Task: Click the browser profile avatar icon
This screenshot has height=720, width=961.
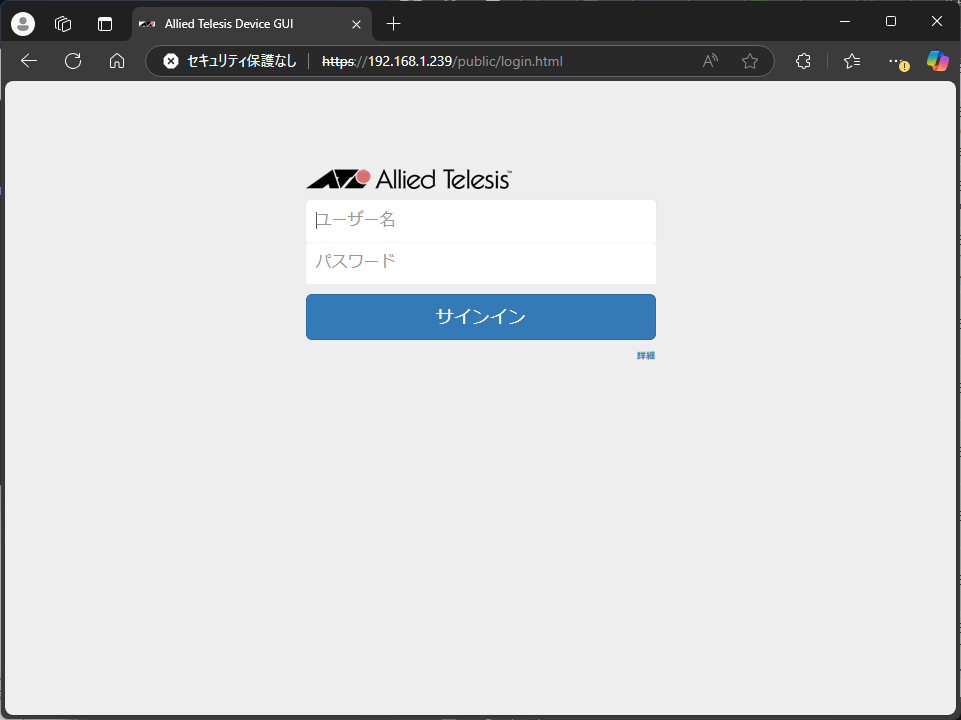Action: pos(22,23)
